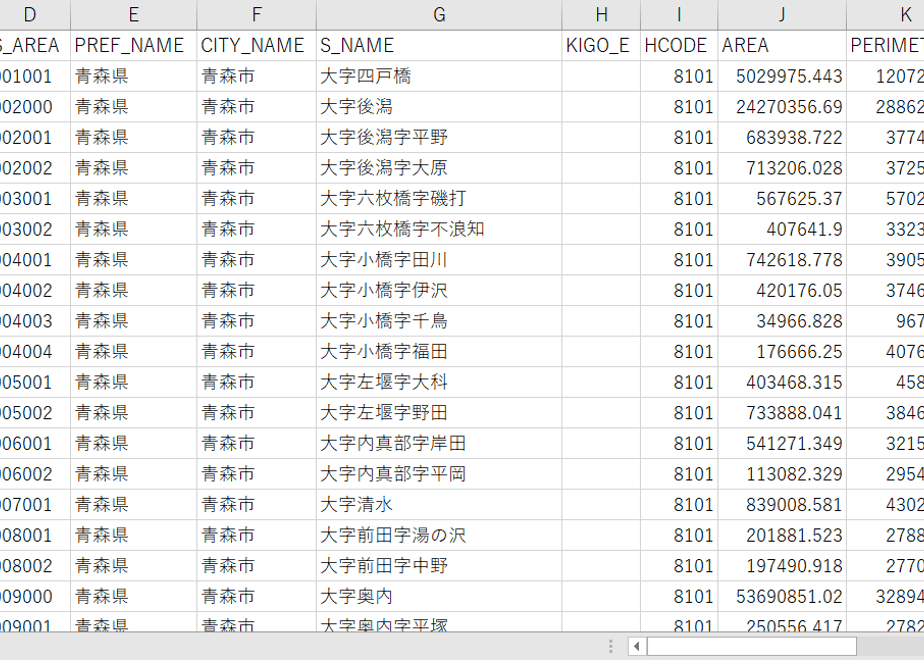Select the cell containing 大字四戸橋
The height and width of the screenshot is (660, 924).
click(439, 76)
